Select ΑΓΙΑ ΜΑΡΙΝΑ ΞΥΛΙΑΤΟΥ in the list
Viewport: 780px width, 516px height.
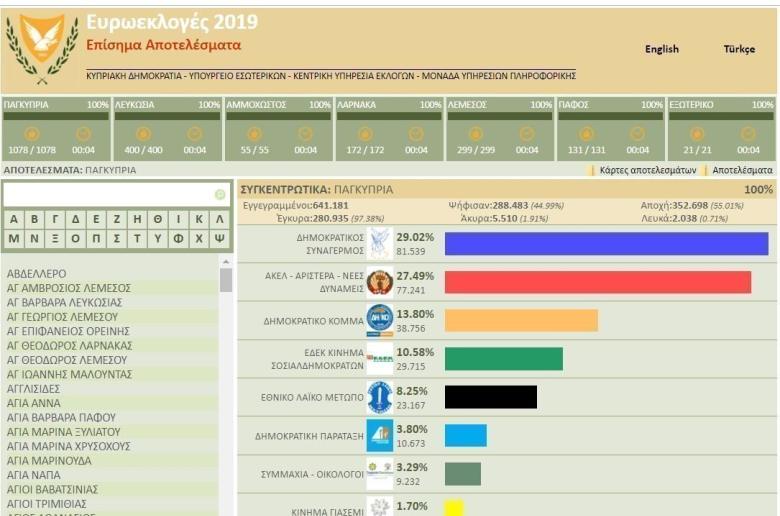64,432
